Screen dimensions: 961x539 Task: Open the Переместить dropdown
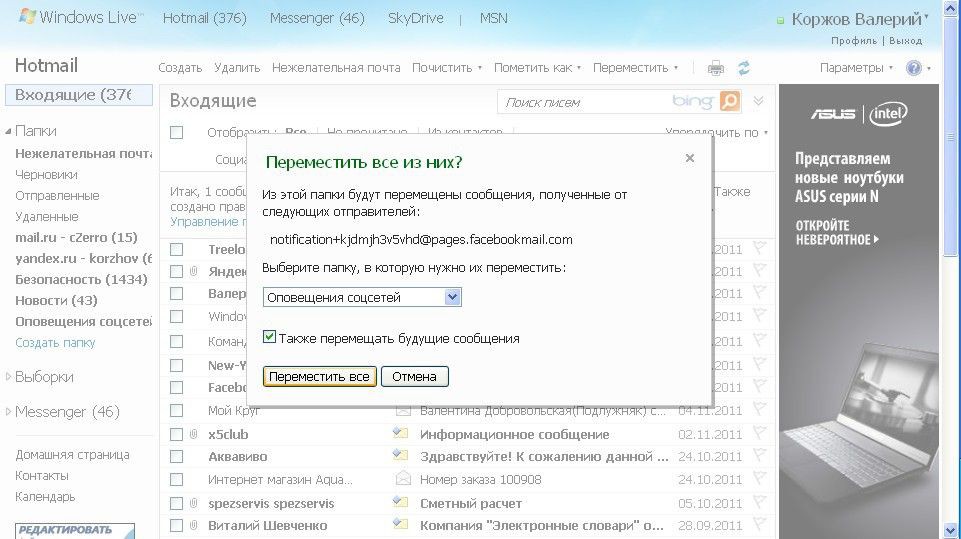point(636,68)
